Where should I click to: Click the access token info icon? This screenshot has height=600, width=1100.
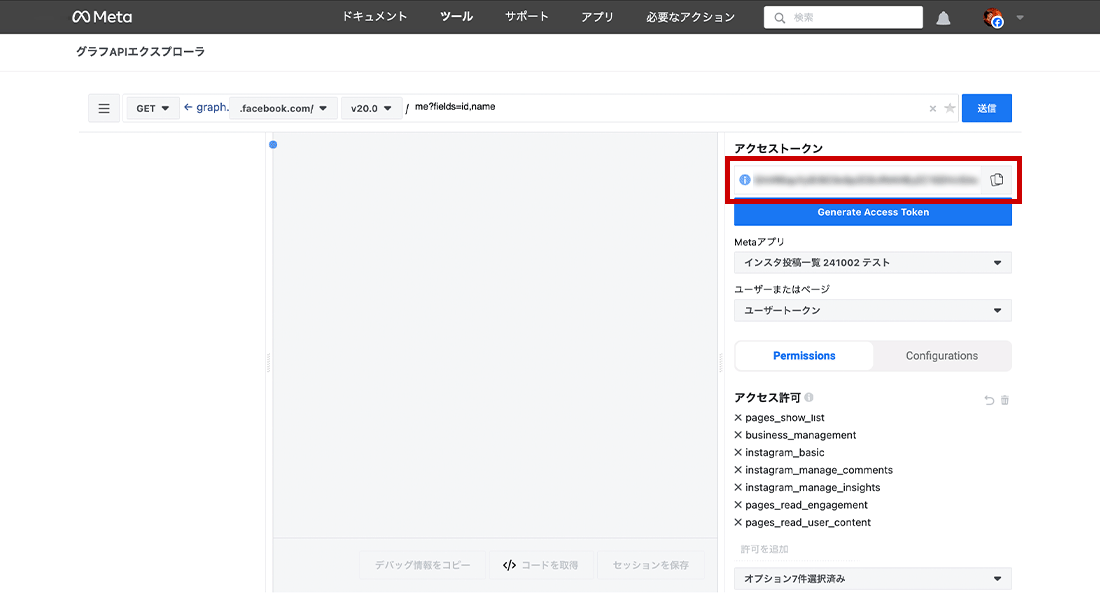coord(745,180)
